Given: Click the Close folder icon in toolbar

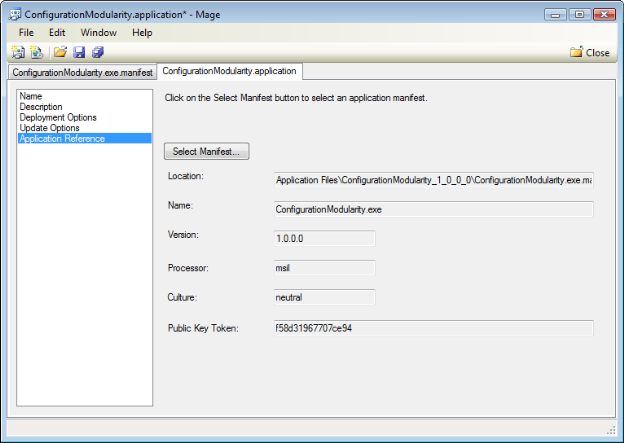Looking at the screenshot, I should [x=576, y=52].
